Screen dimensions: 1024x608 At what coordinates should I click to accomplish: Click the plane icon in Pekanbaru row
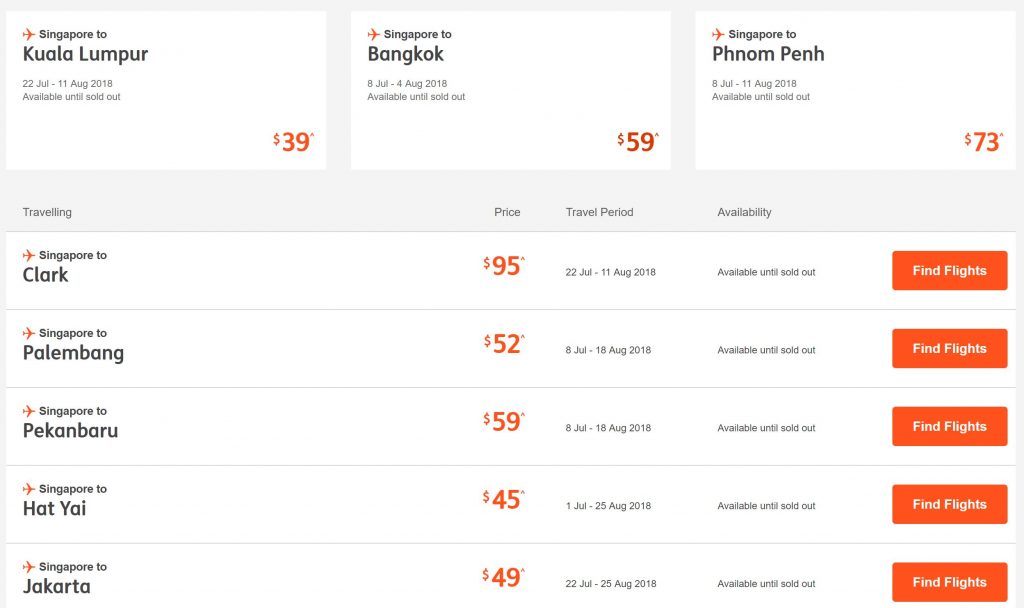[29, 411]
